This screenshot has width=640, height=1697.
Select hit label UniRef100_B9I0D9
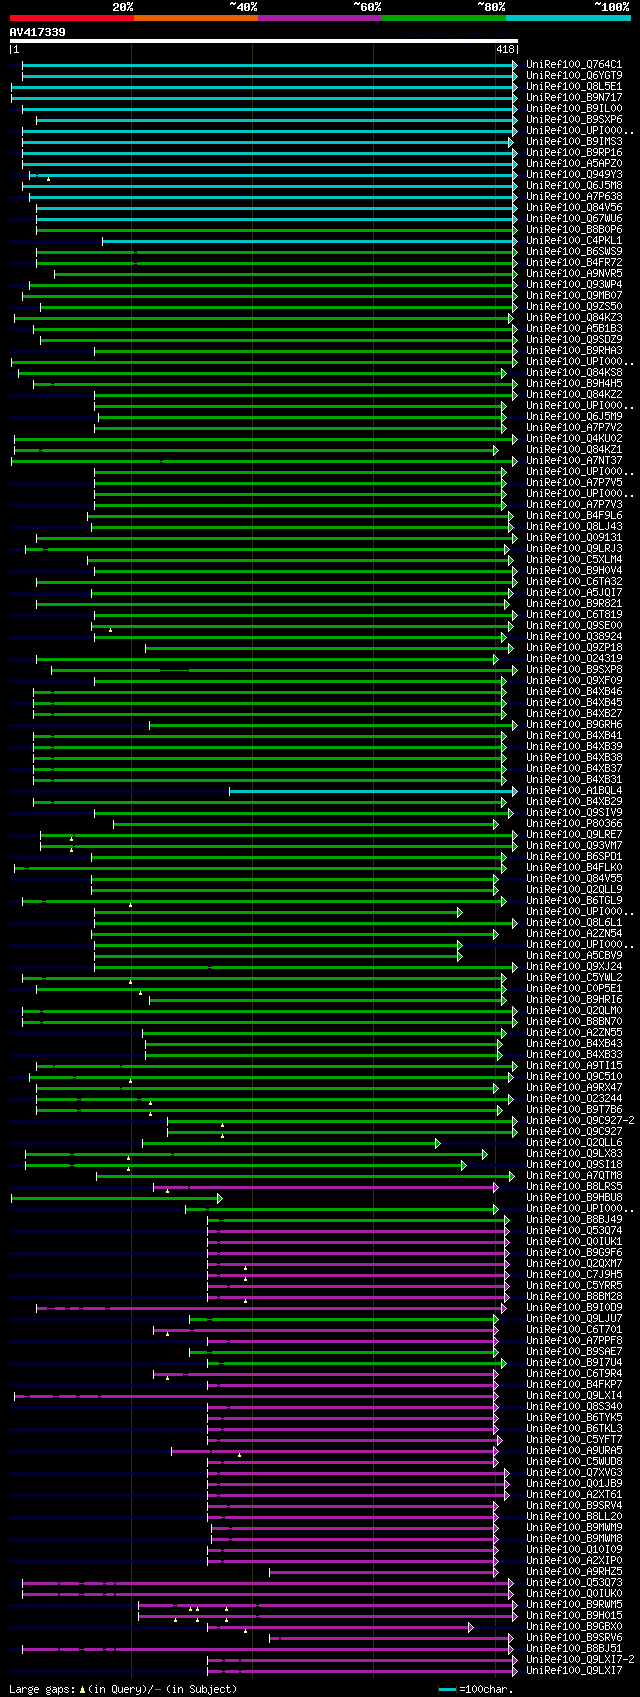click(574, 1307)
